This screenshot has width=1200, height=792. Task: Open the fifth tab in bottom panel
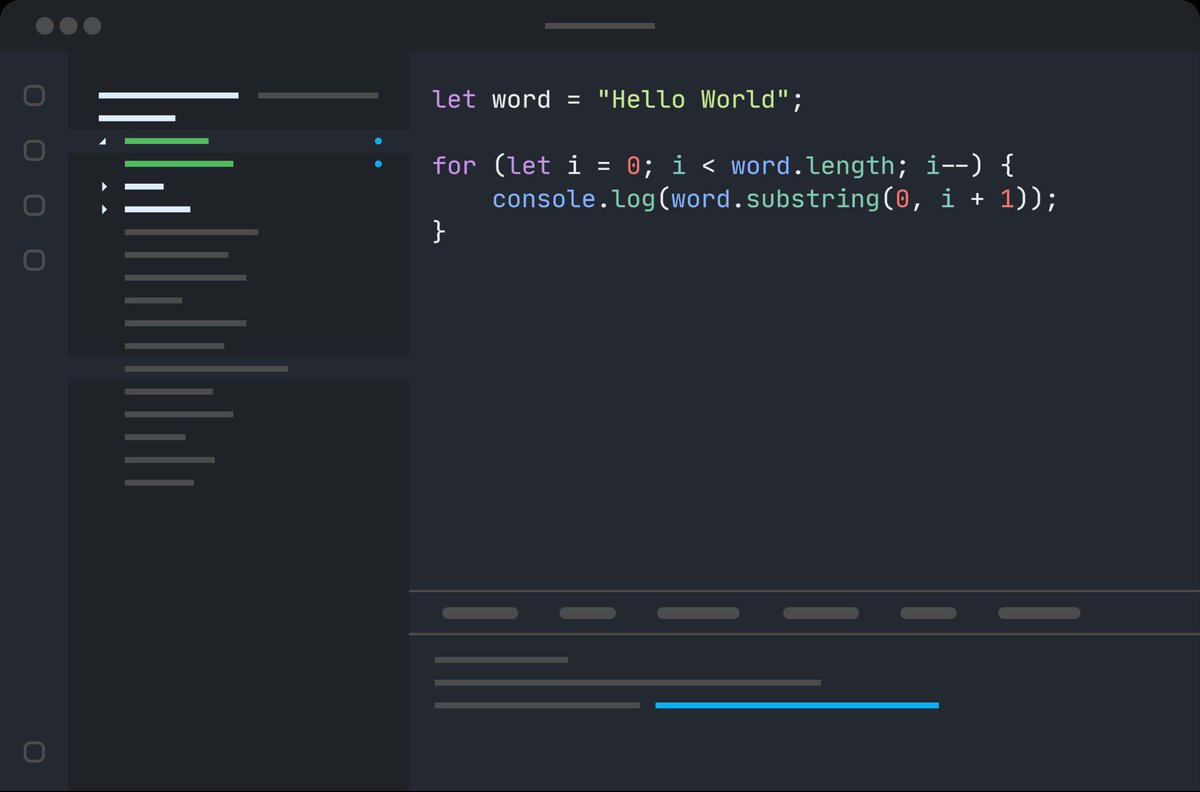point(928,613)
